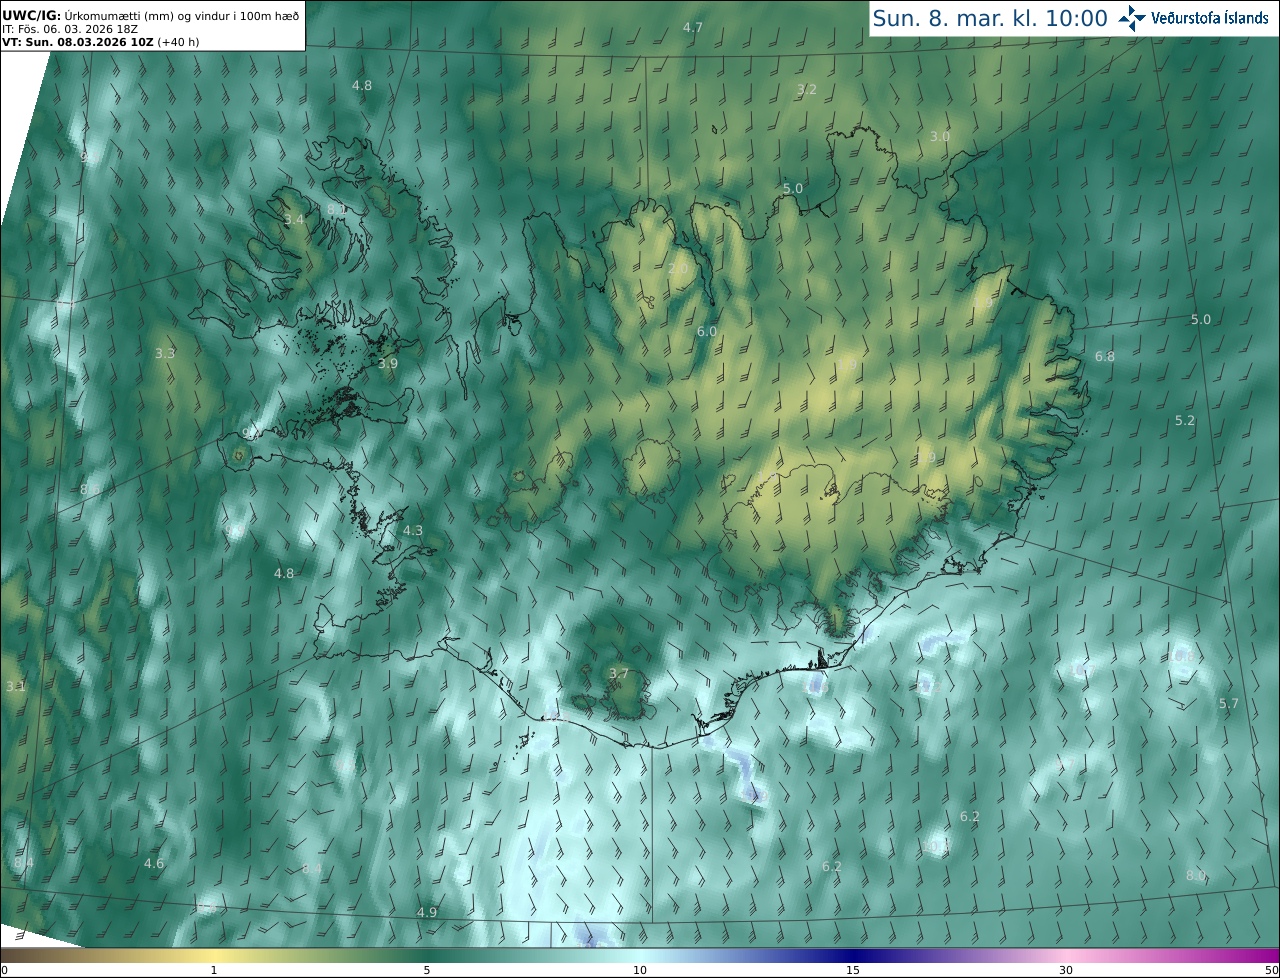Click the color scale tick labeled 5

(x=427, y=970)
